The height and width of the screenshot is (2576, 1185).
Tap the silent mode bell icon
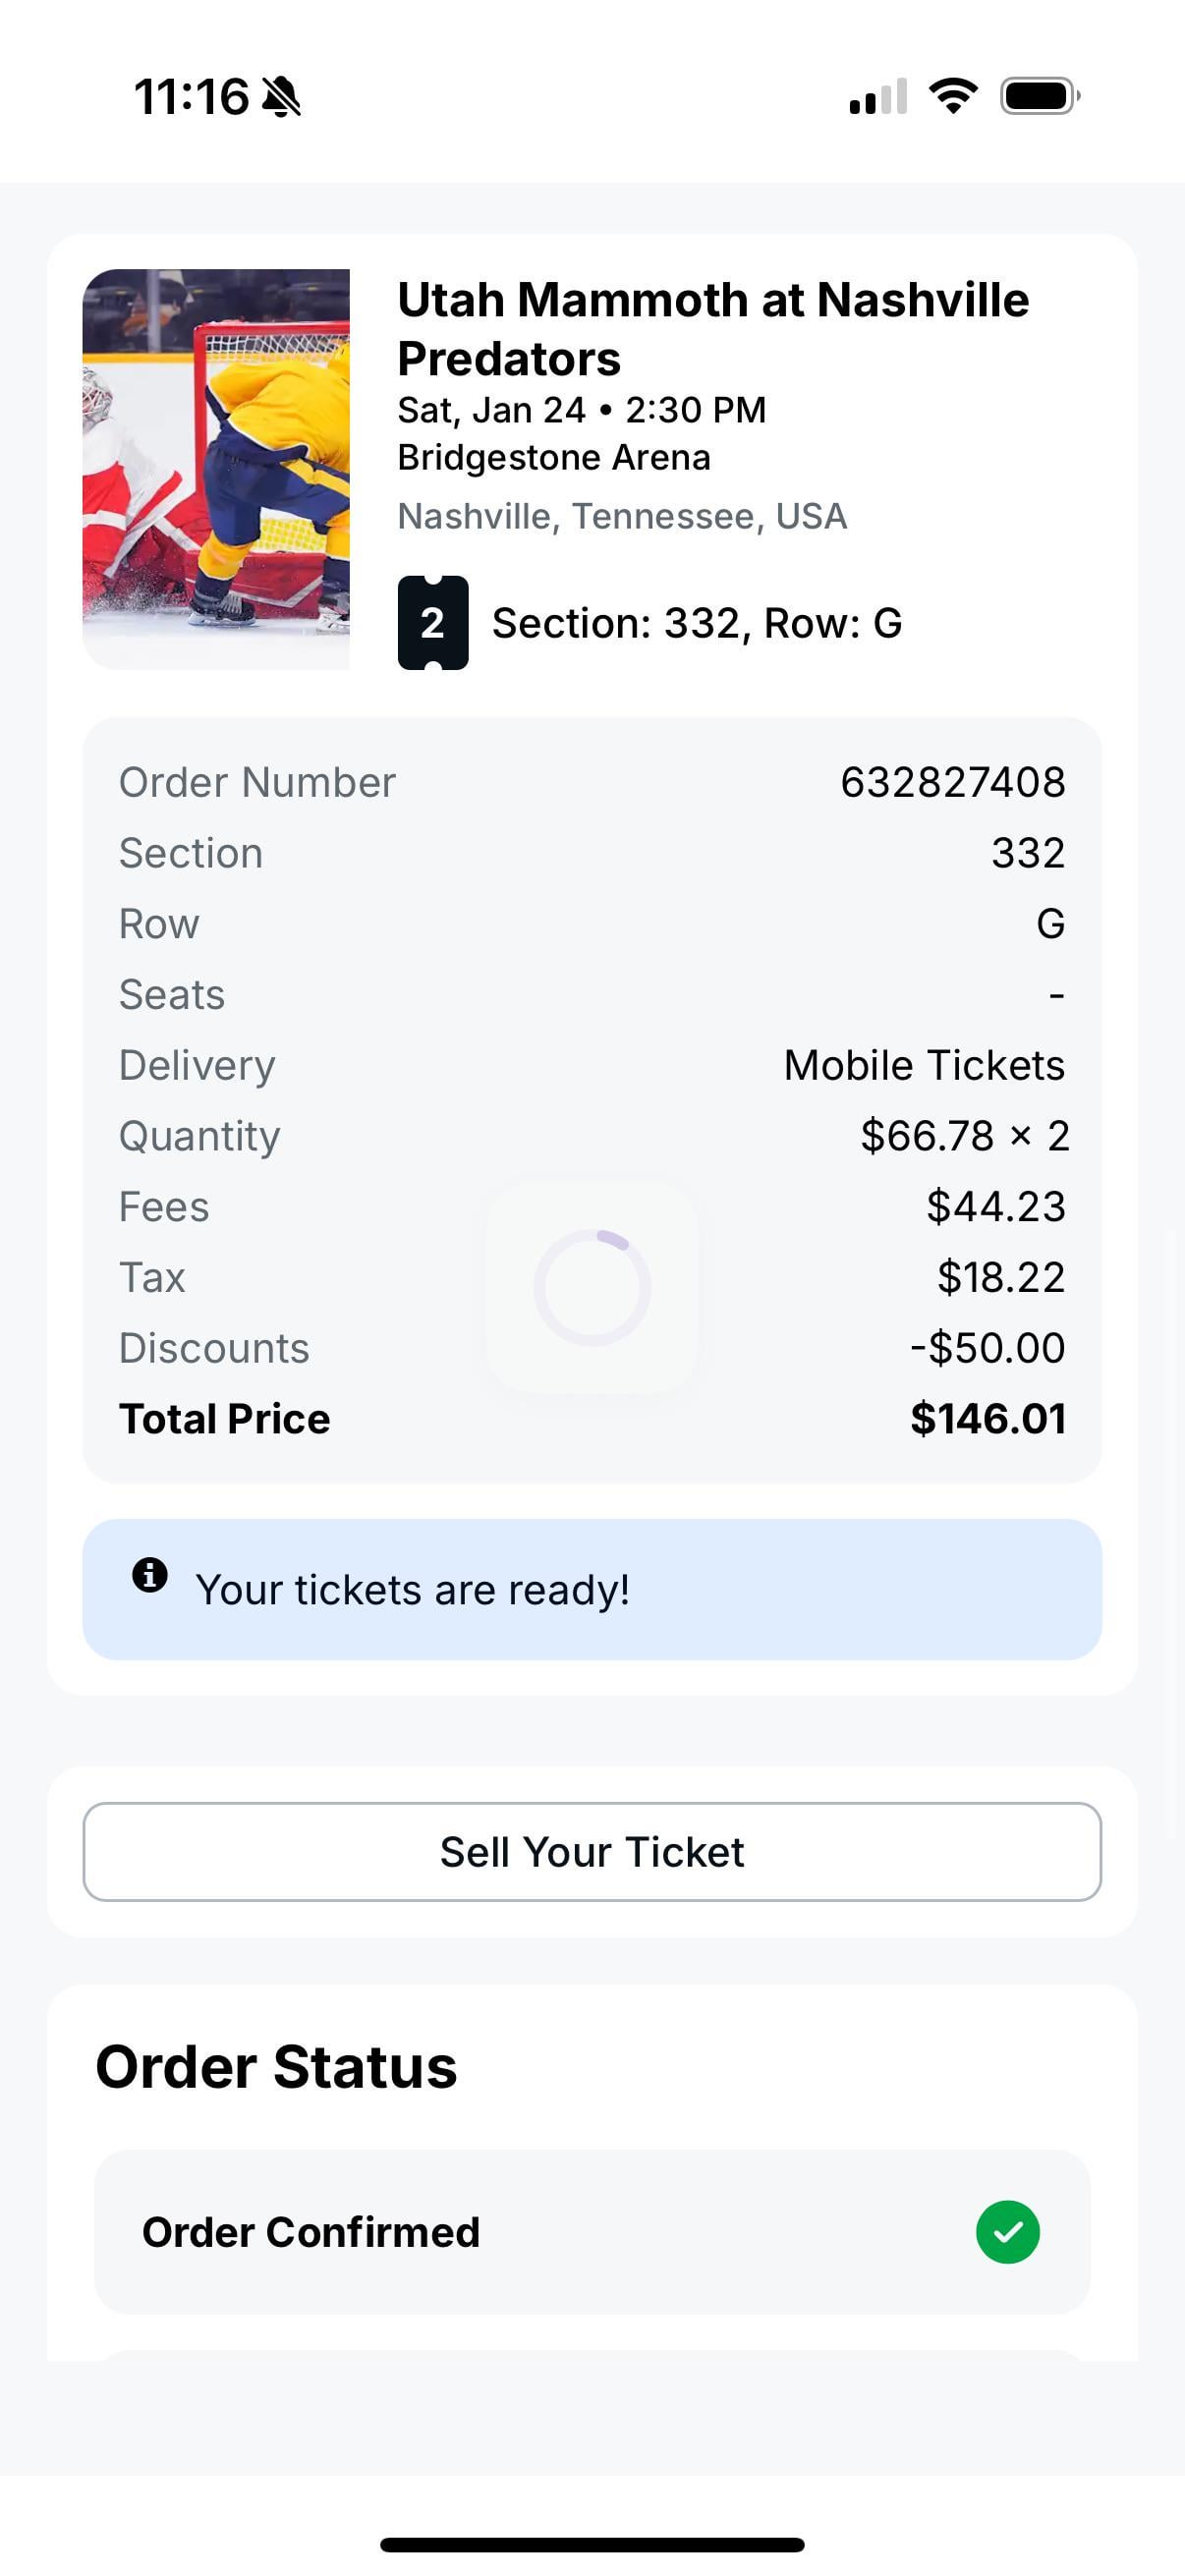281,97
